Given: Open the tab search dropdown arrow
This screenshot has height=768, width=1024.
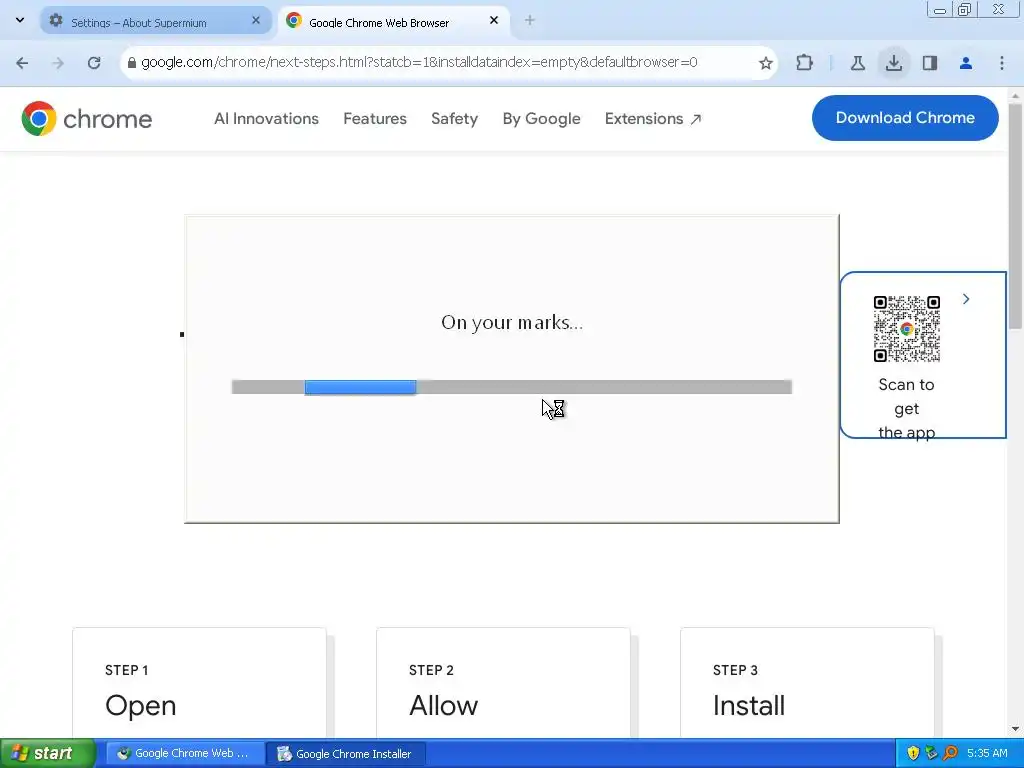Looking at the screenshot, I should [x=20, y=20].
